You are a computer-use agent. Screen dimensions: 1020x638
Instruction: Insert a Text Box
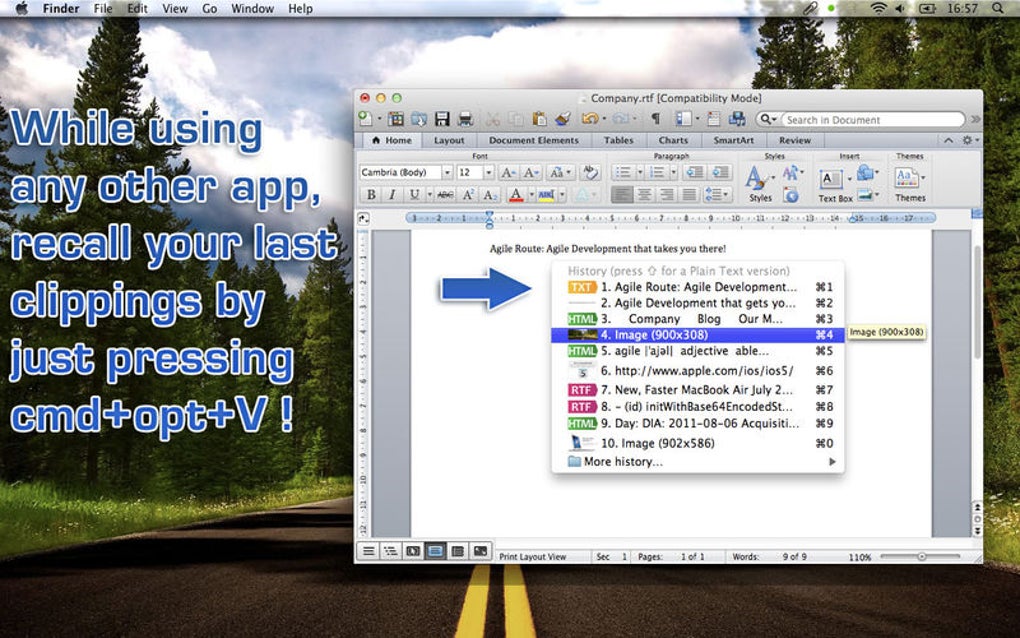(832, 184)
